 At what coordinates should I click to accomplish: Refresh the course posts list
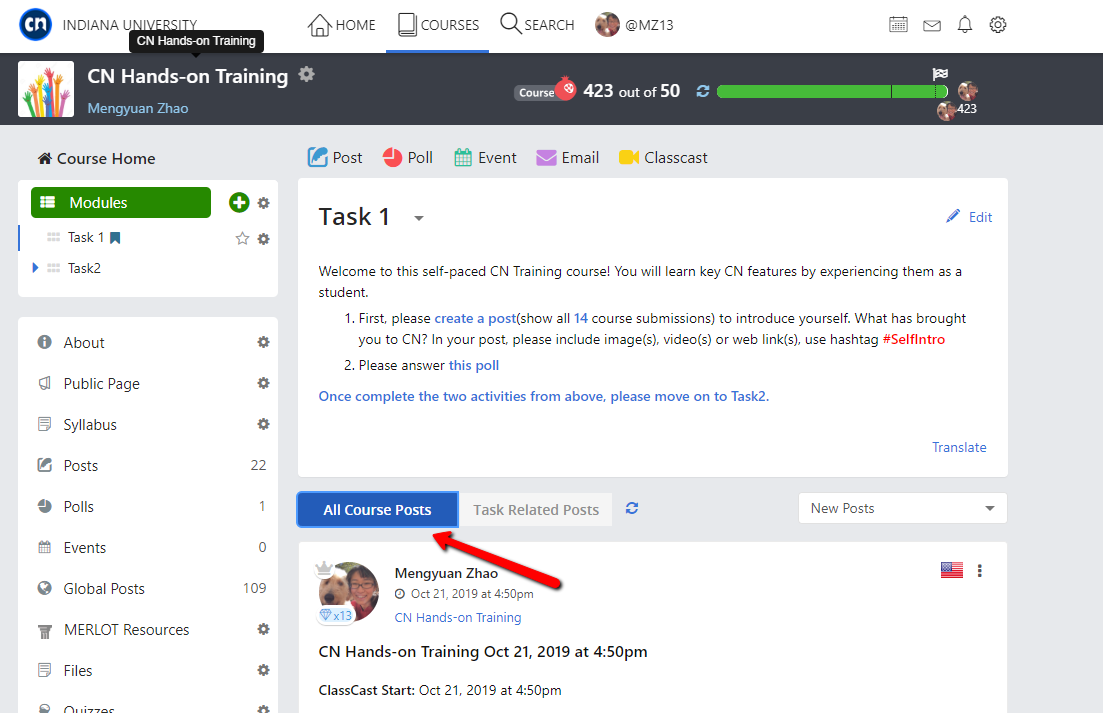click(x=632, y=508)
